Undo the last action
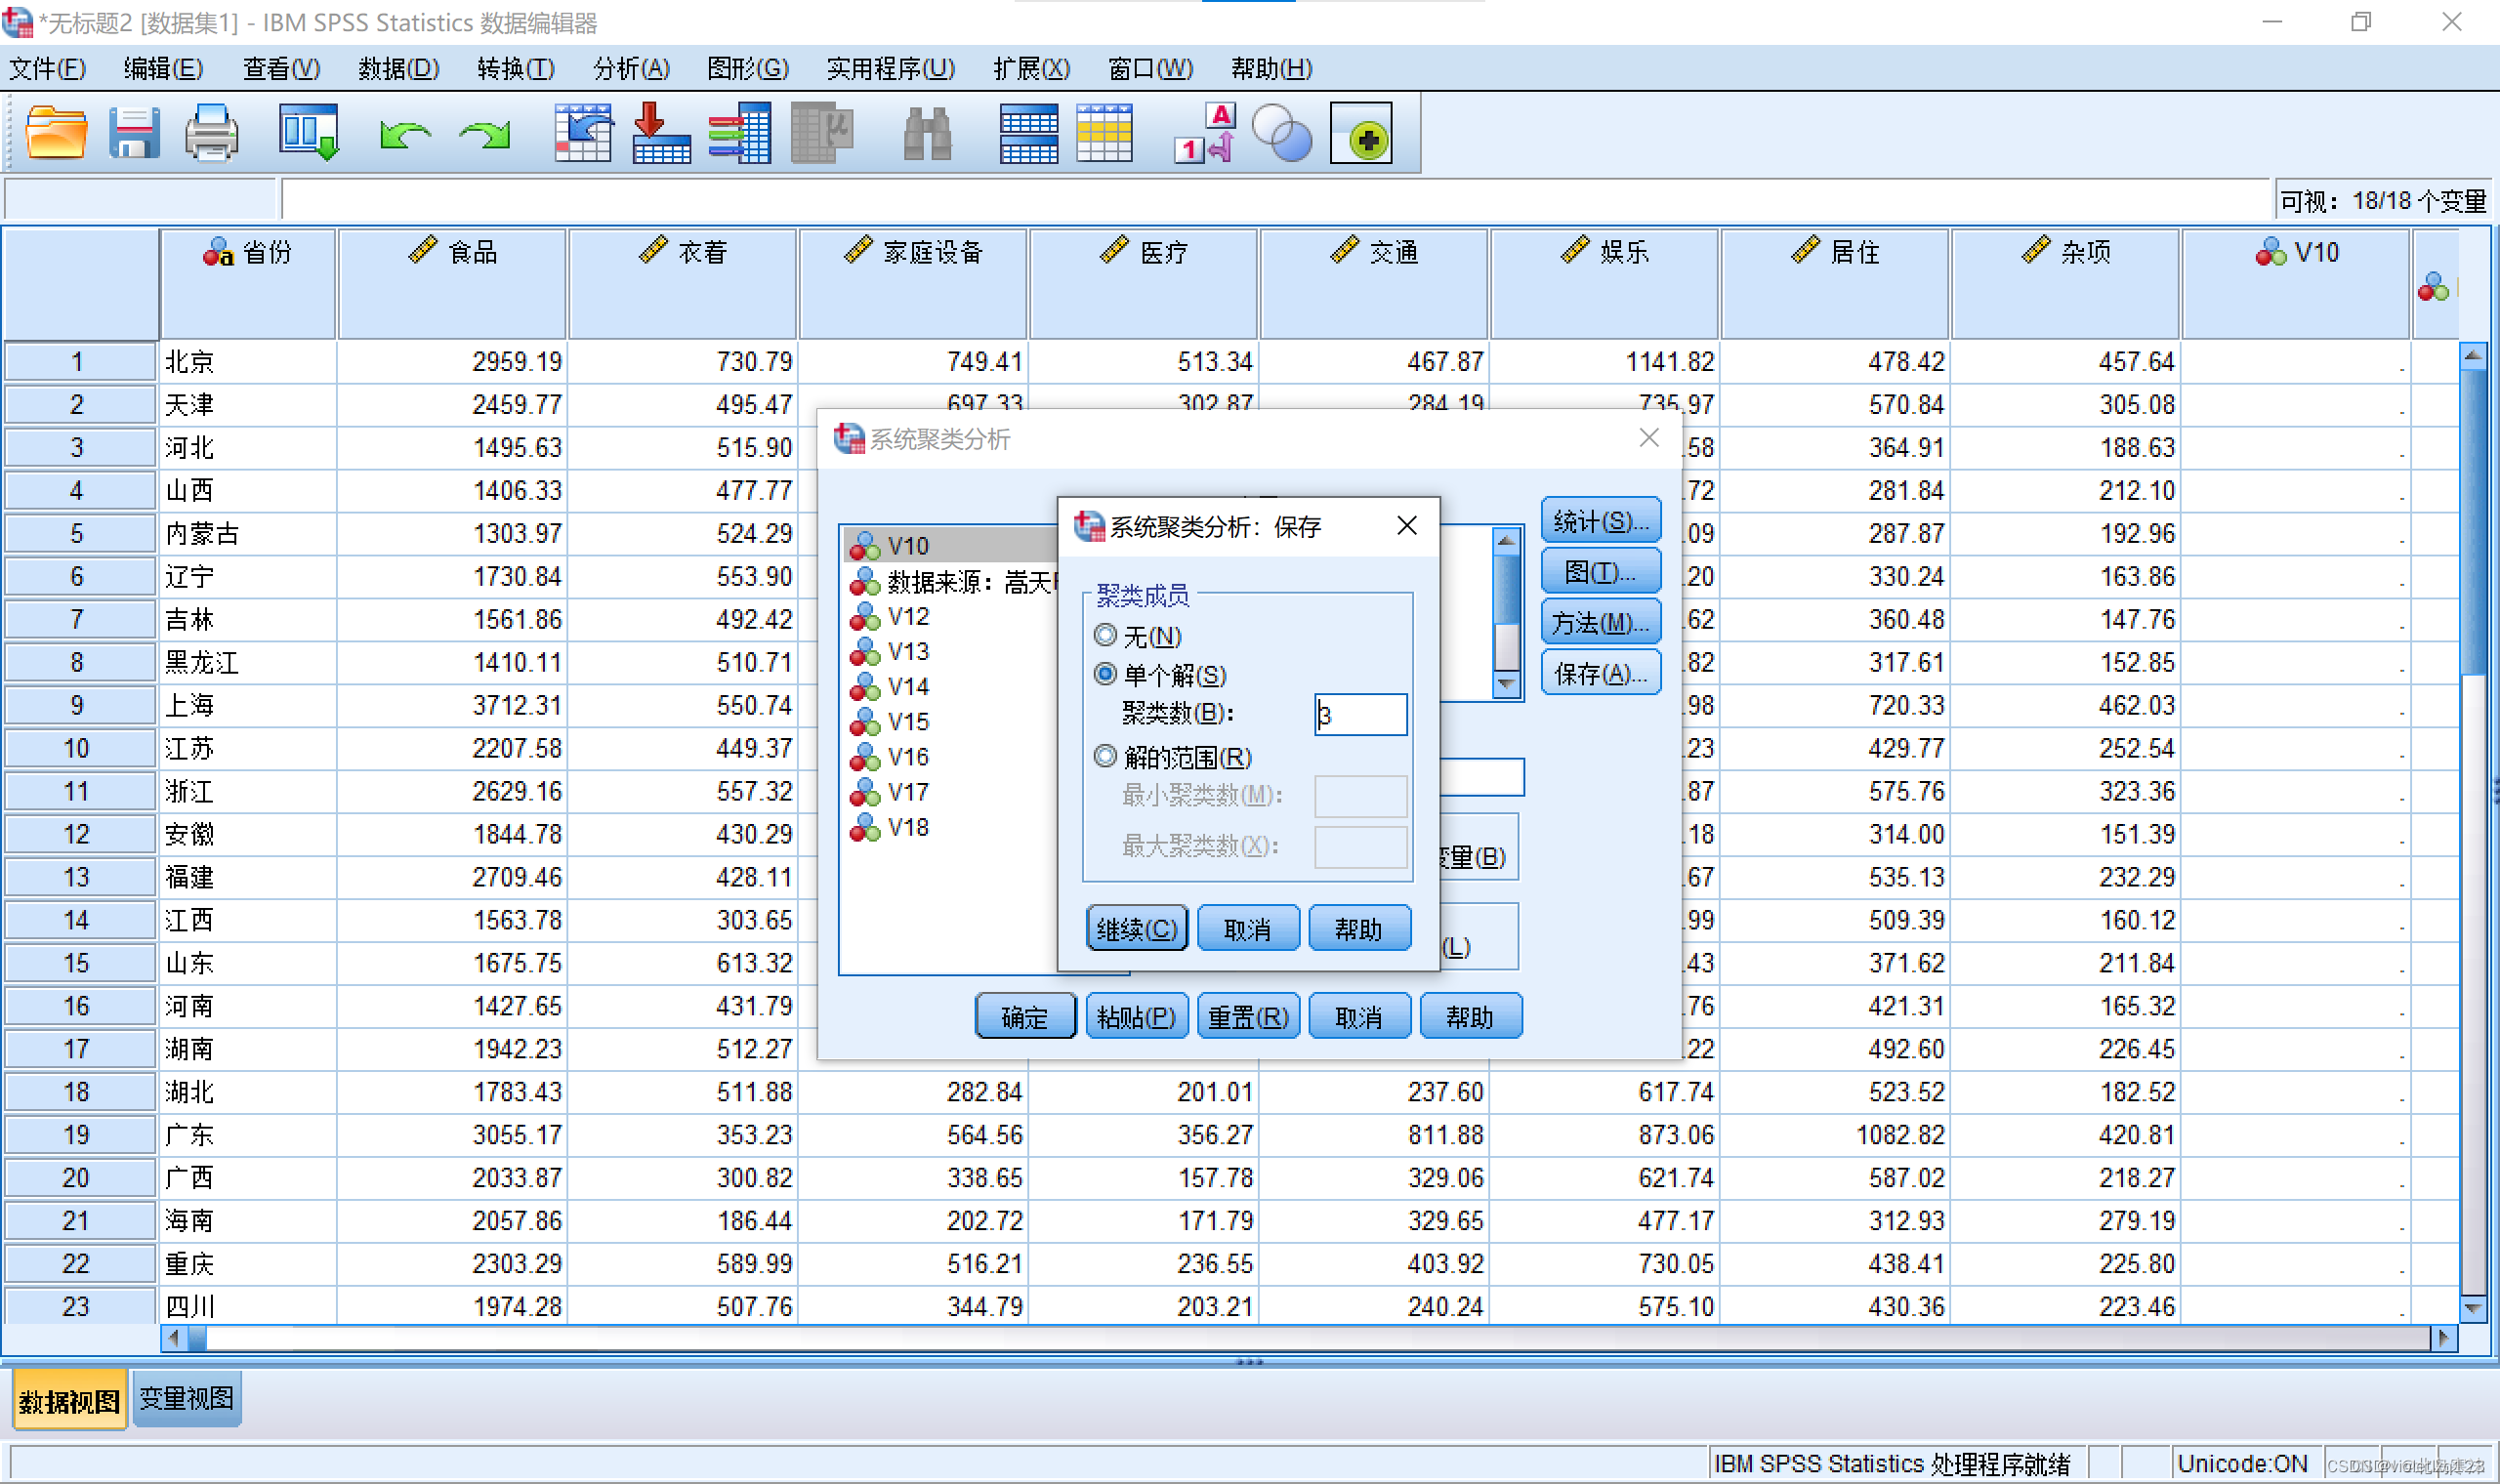The width and height of the screenshot is (2500, 1484). point(405,133)
